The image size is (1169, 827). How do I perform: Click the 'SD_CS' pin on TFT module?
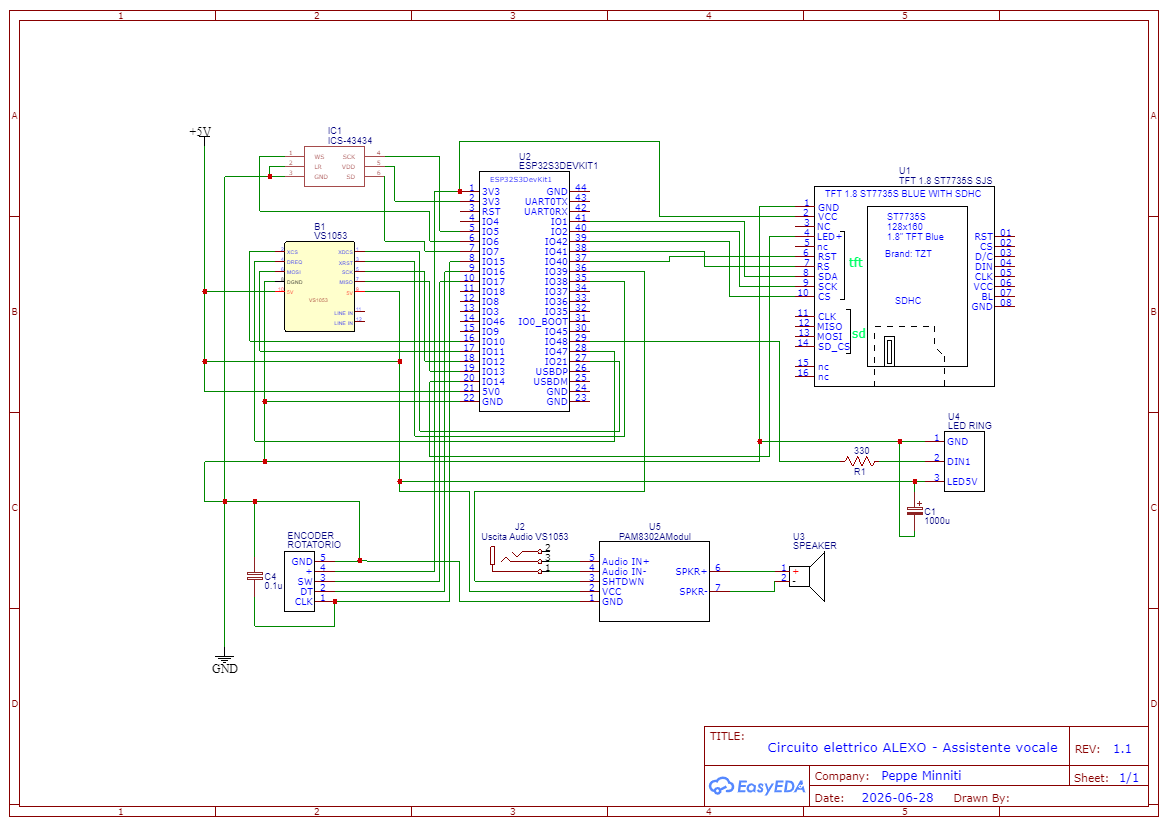(834, 346)
